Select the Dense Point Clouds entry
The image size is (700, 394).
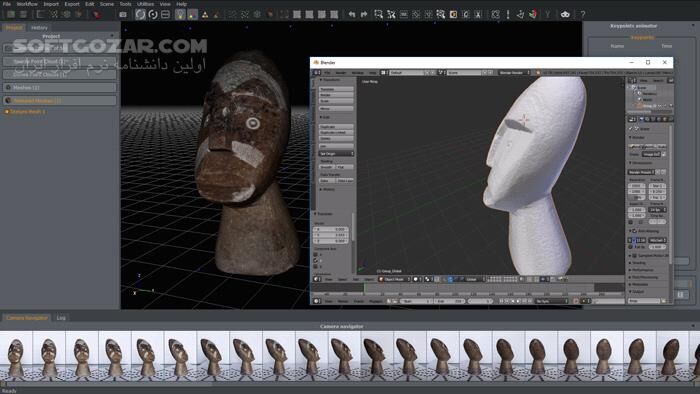coord(59,75)
